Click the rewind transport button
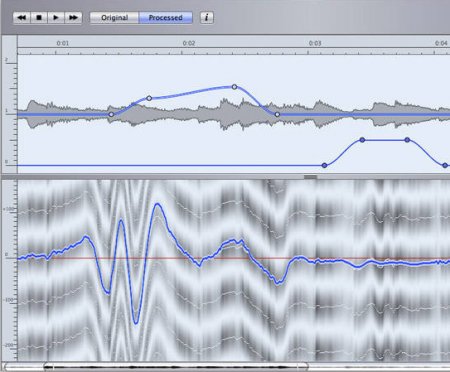 (22, 18)
